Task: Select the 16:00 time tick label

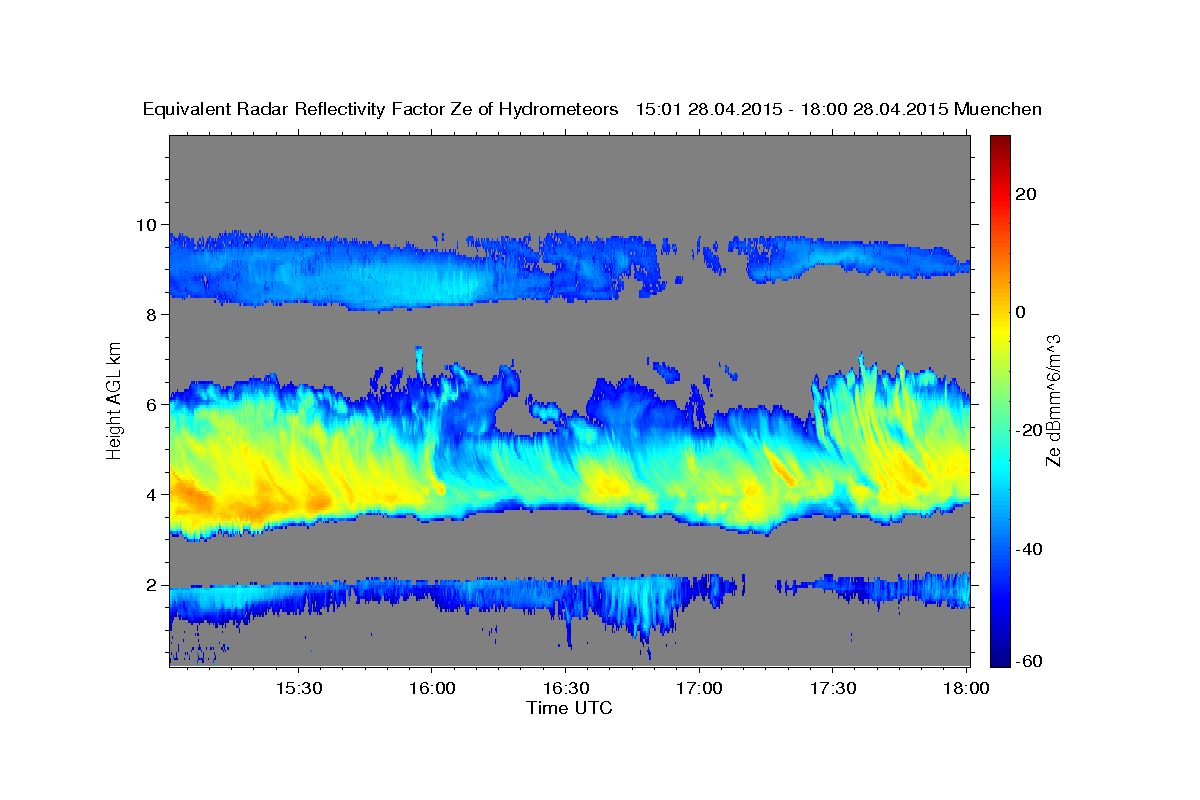Action: 432,688
